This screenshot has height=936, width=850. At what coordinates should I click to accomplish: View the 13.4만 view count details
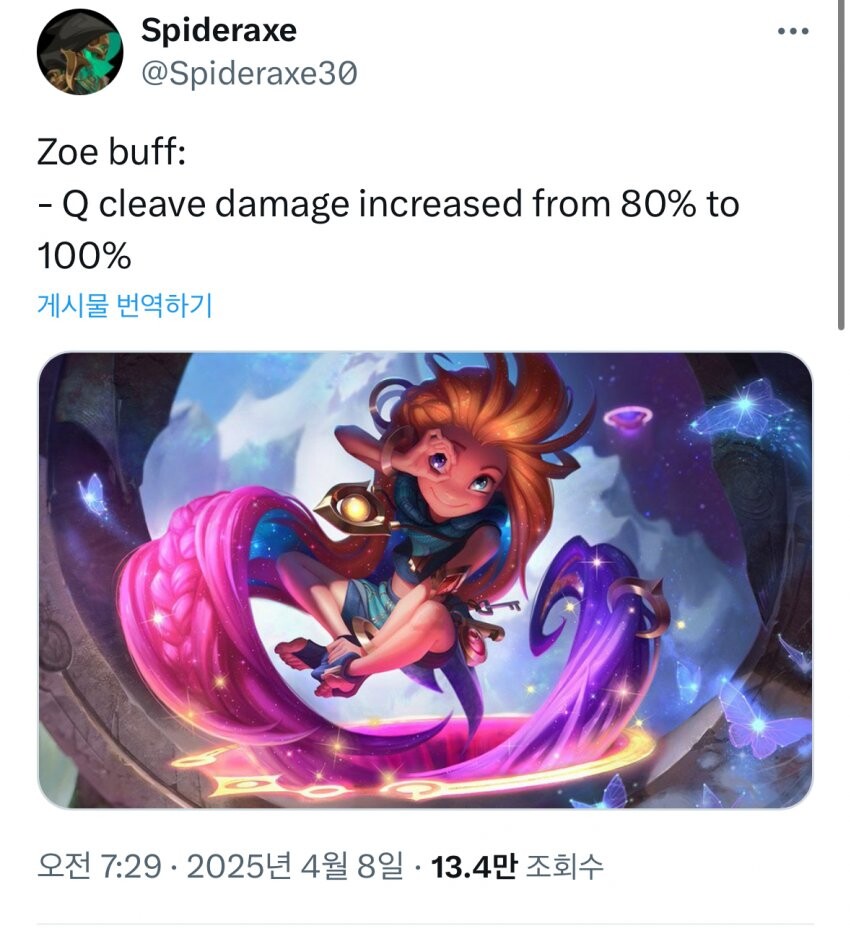tap(473, 866)
